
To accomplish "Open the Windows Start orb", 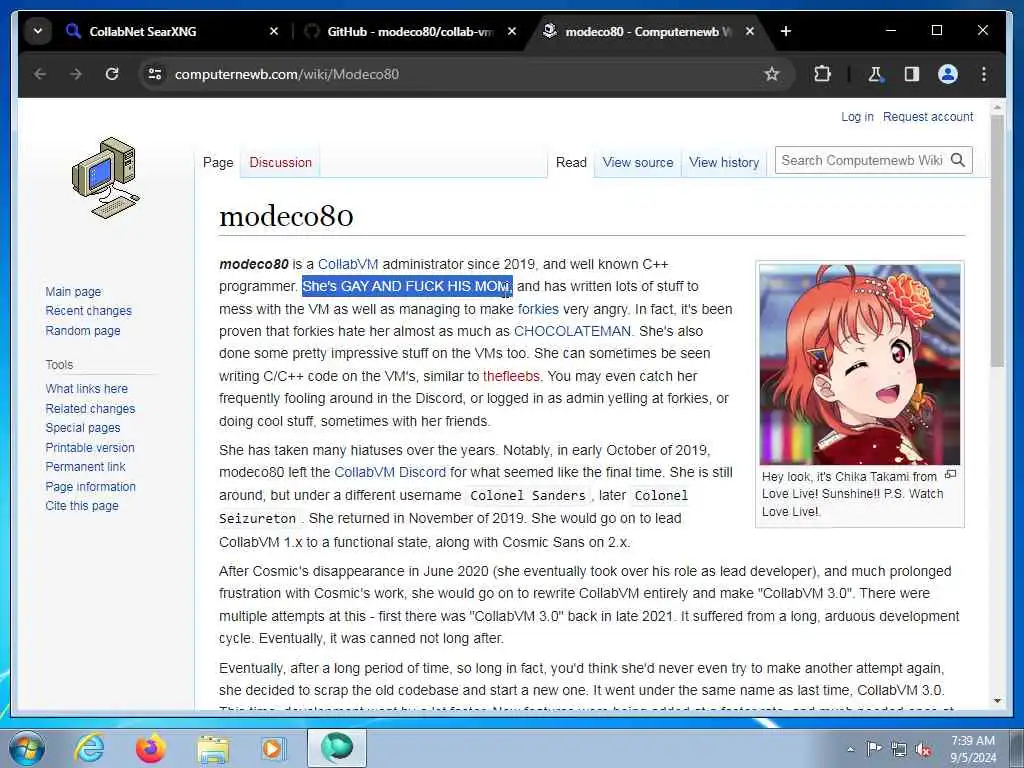I will point(26,748).
